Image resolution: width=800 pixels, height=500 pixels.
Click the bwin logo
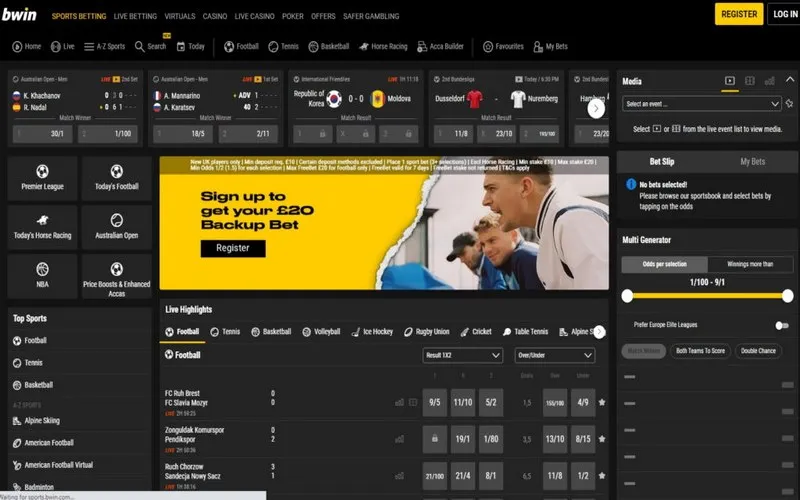click(19, 14)
